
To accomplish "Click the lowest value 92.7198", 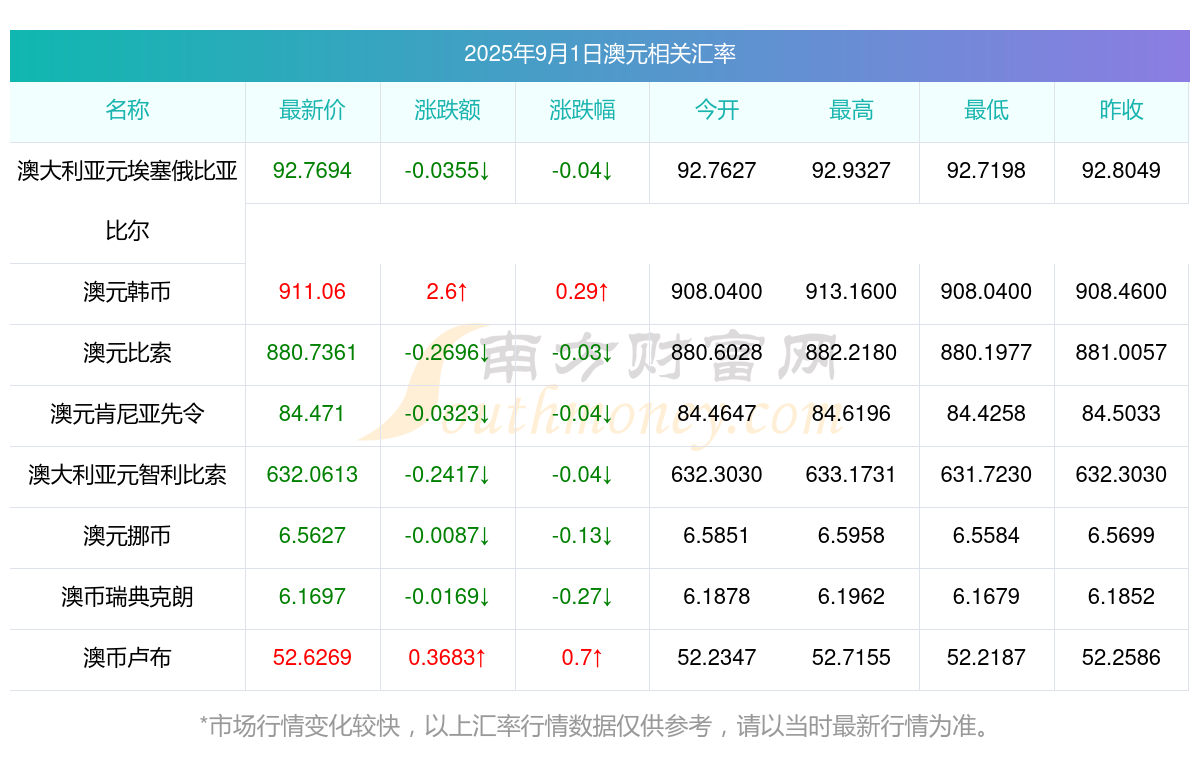I will coord(986,171).
